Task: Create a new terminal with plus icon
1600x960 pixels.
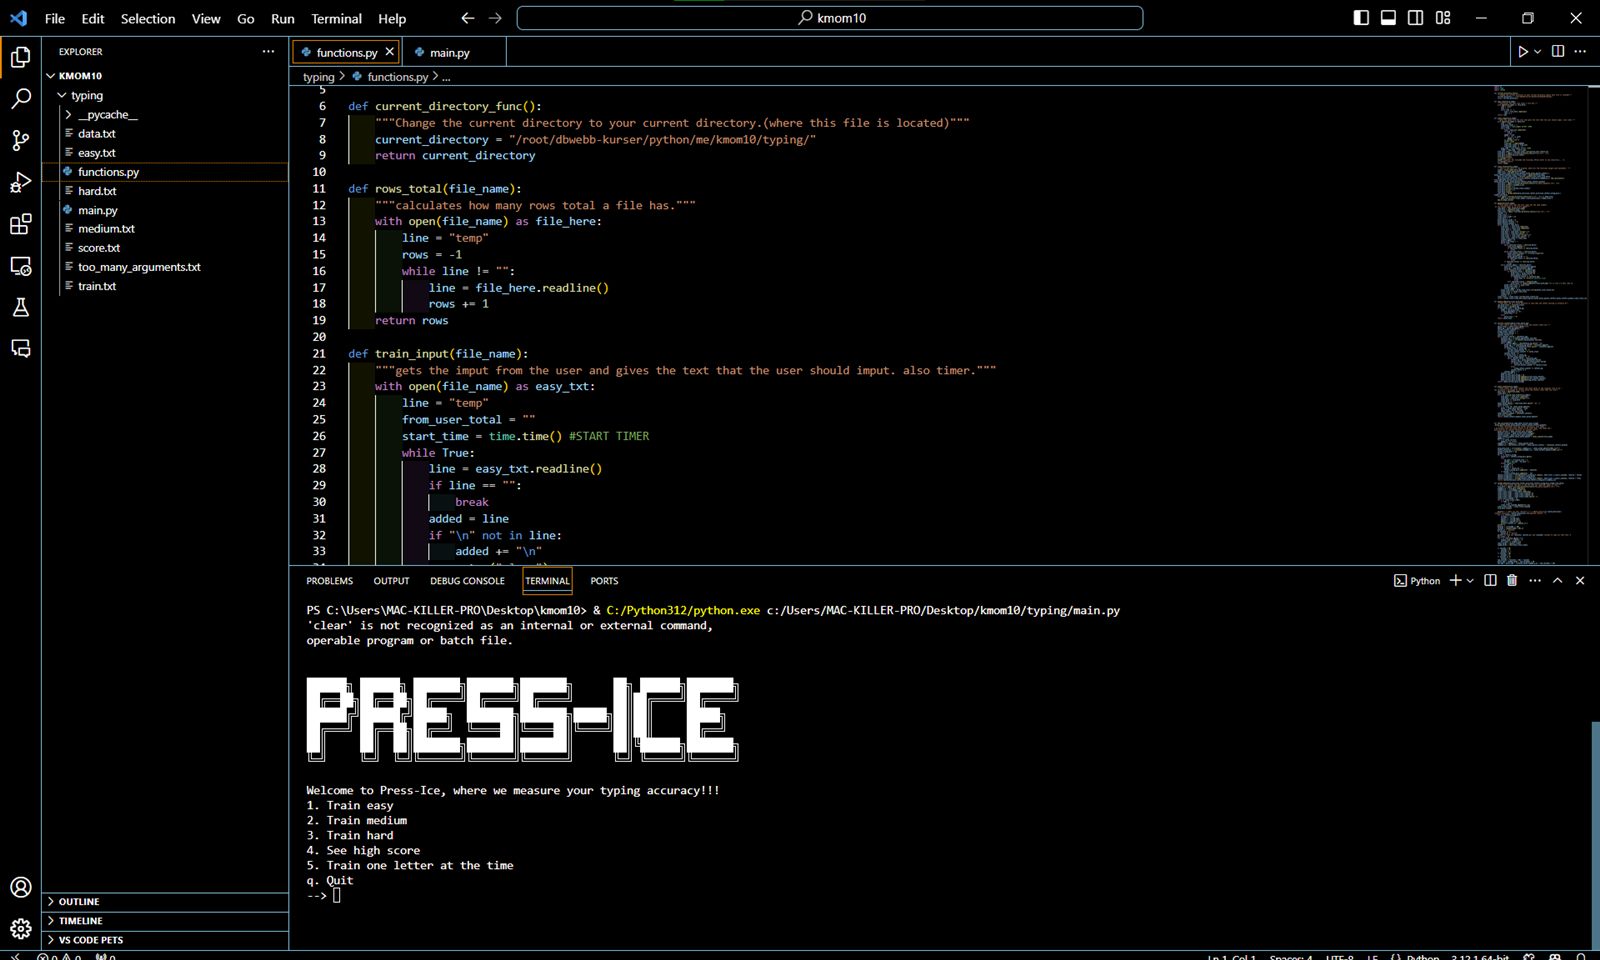Action: coord(1456,581)
